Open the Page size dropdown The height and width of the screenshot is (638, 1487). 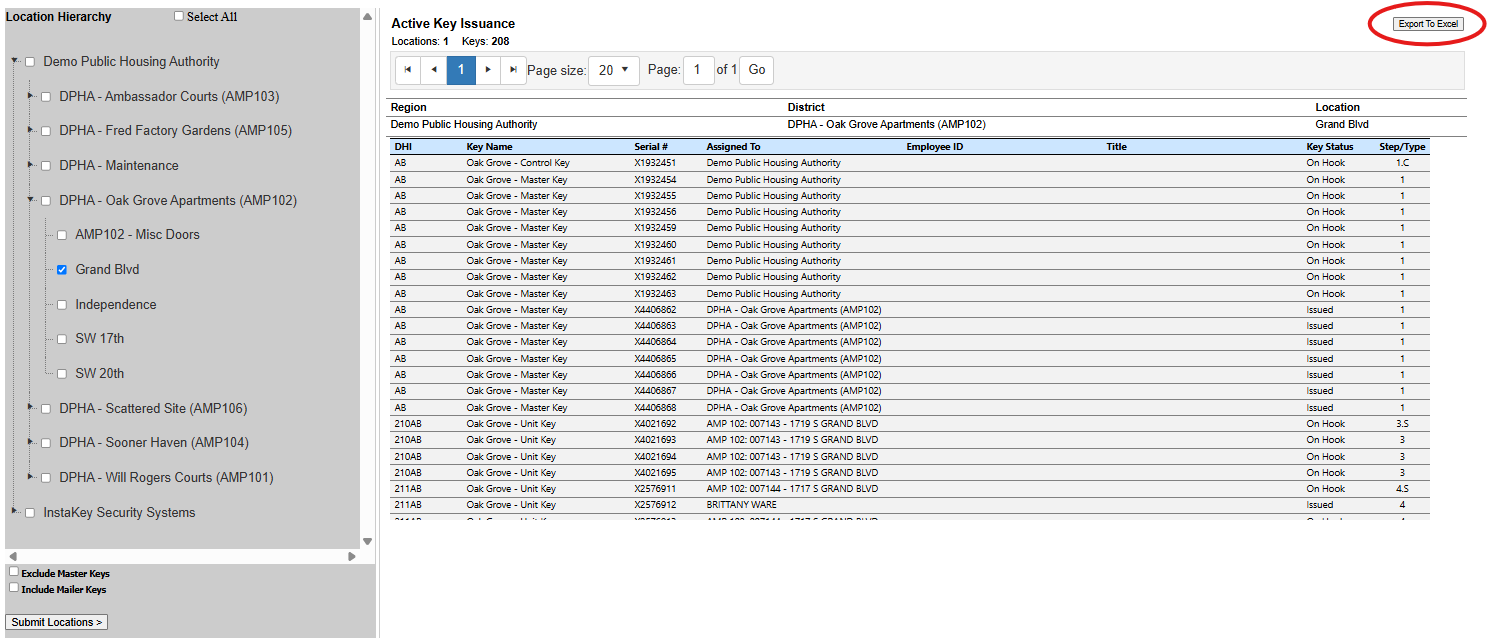point(614,70)
